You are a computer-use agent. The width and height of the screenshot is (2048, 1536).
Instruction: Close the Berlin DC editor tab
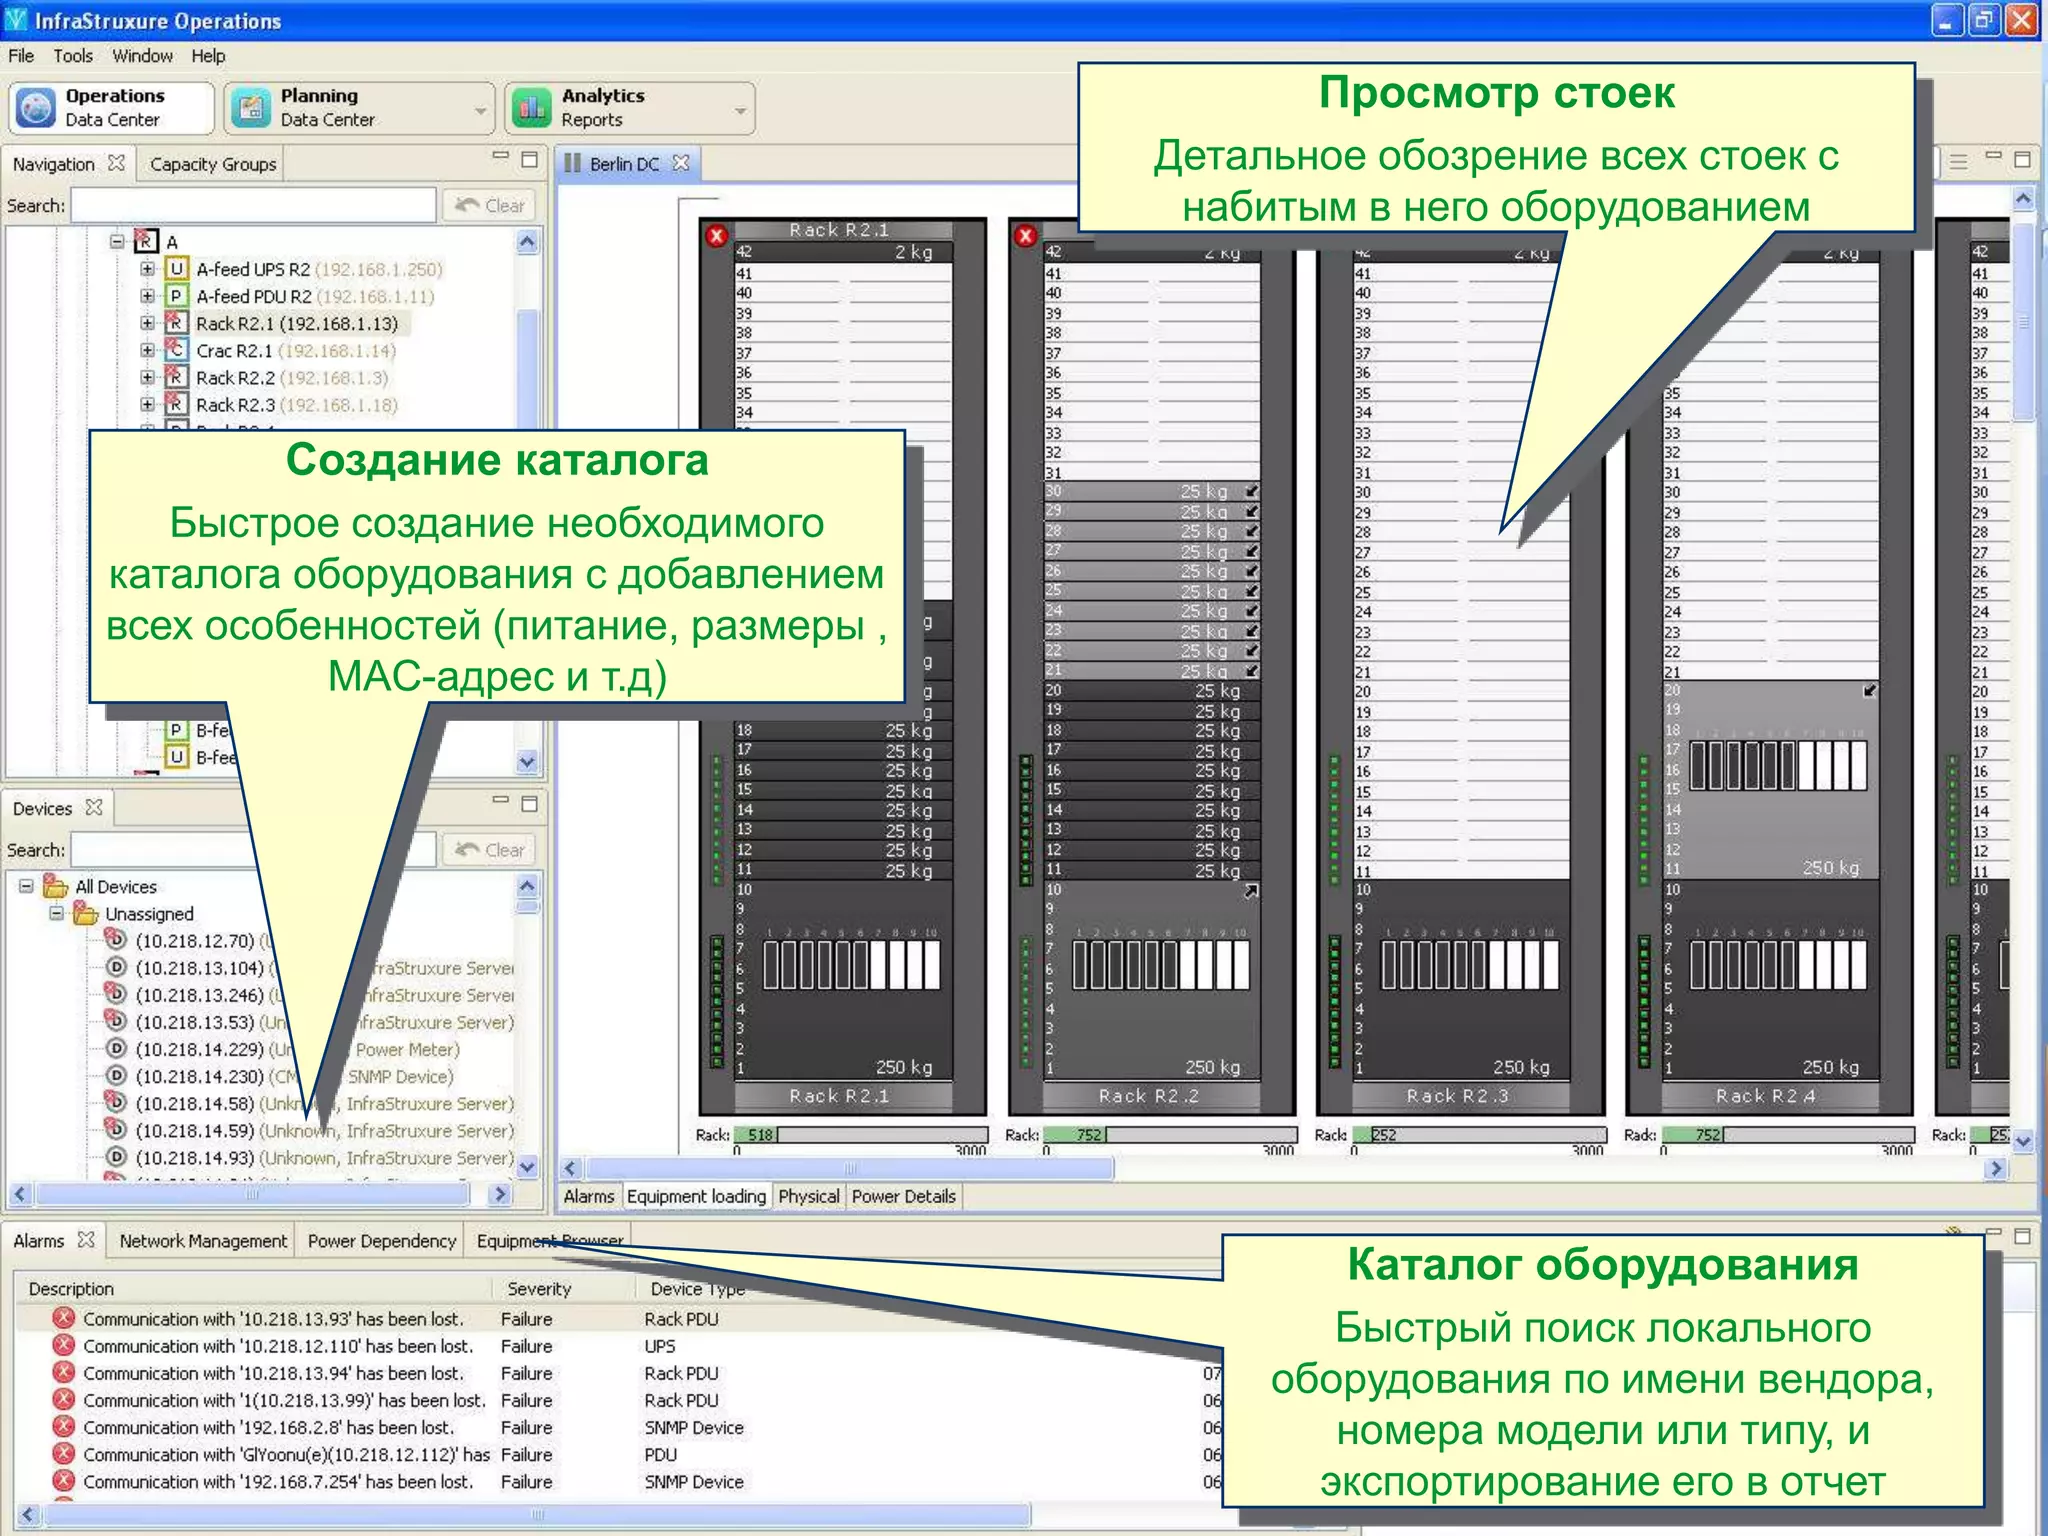tap(681, 163)
